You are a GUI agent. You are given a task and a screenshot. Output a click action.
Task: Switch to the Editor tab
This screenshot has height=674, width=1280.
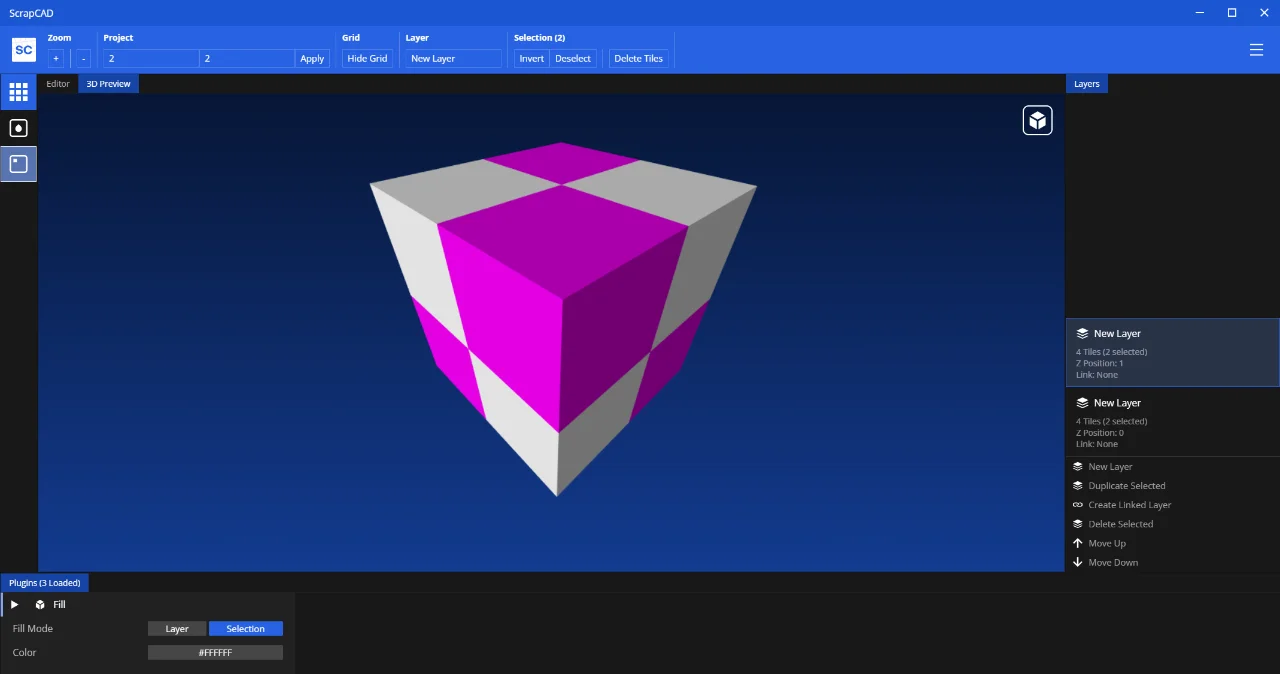pyautogui.click(x=58, y=84)
